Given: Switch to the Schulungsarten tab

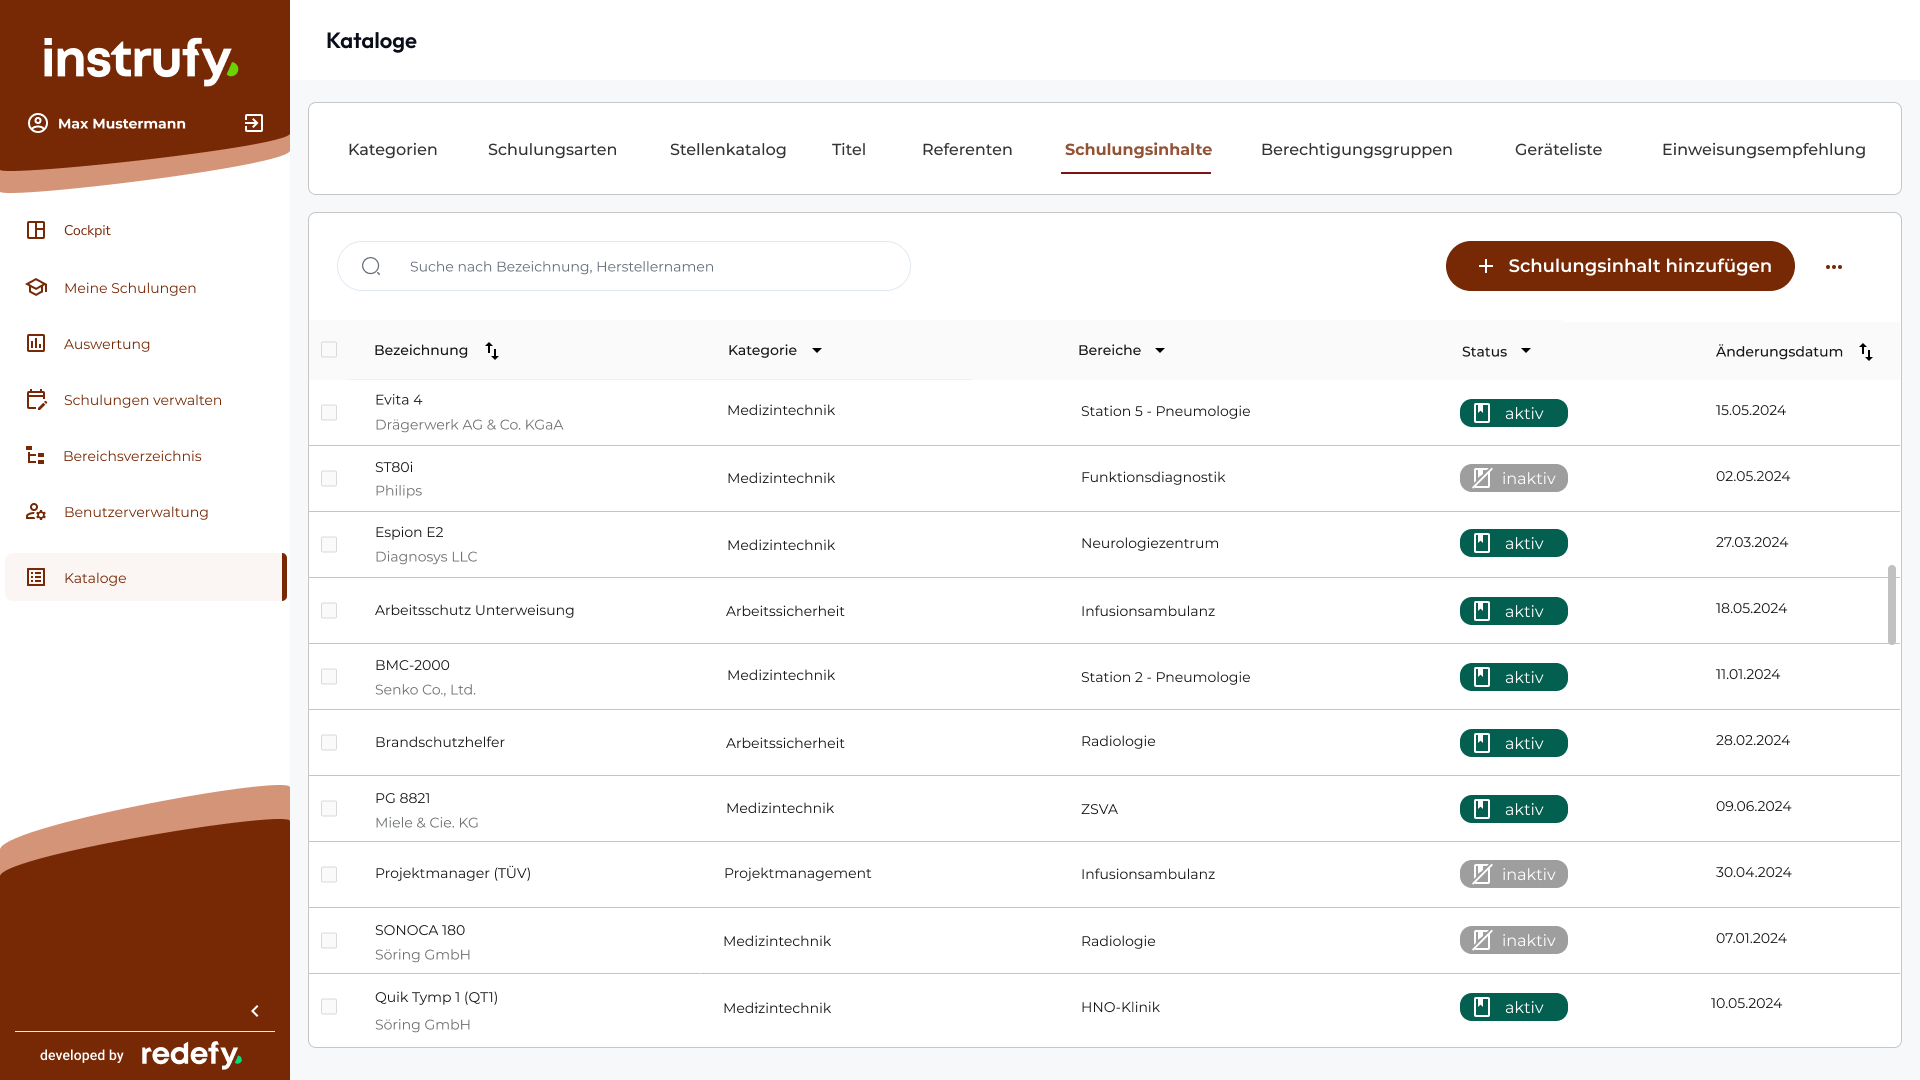Looking at the screenshot, I should point(552,149).
